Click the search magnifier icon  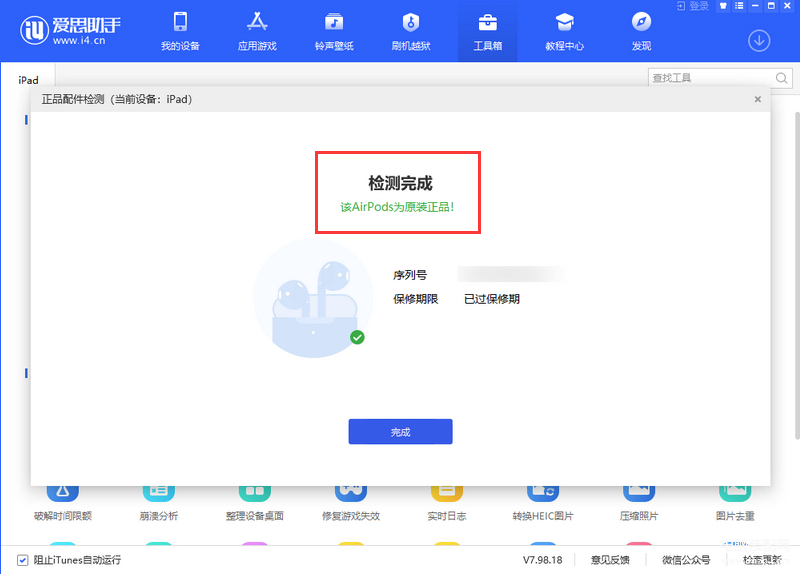coord(782,78)
